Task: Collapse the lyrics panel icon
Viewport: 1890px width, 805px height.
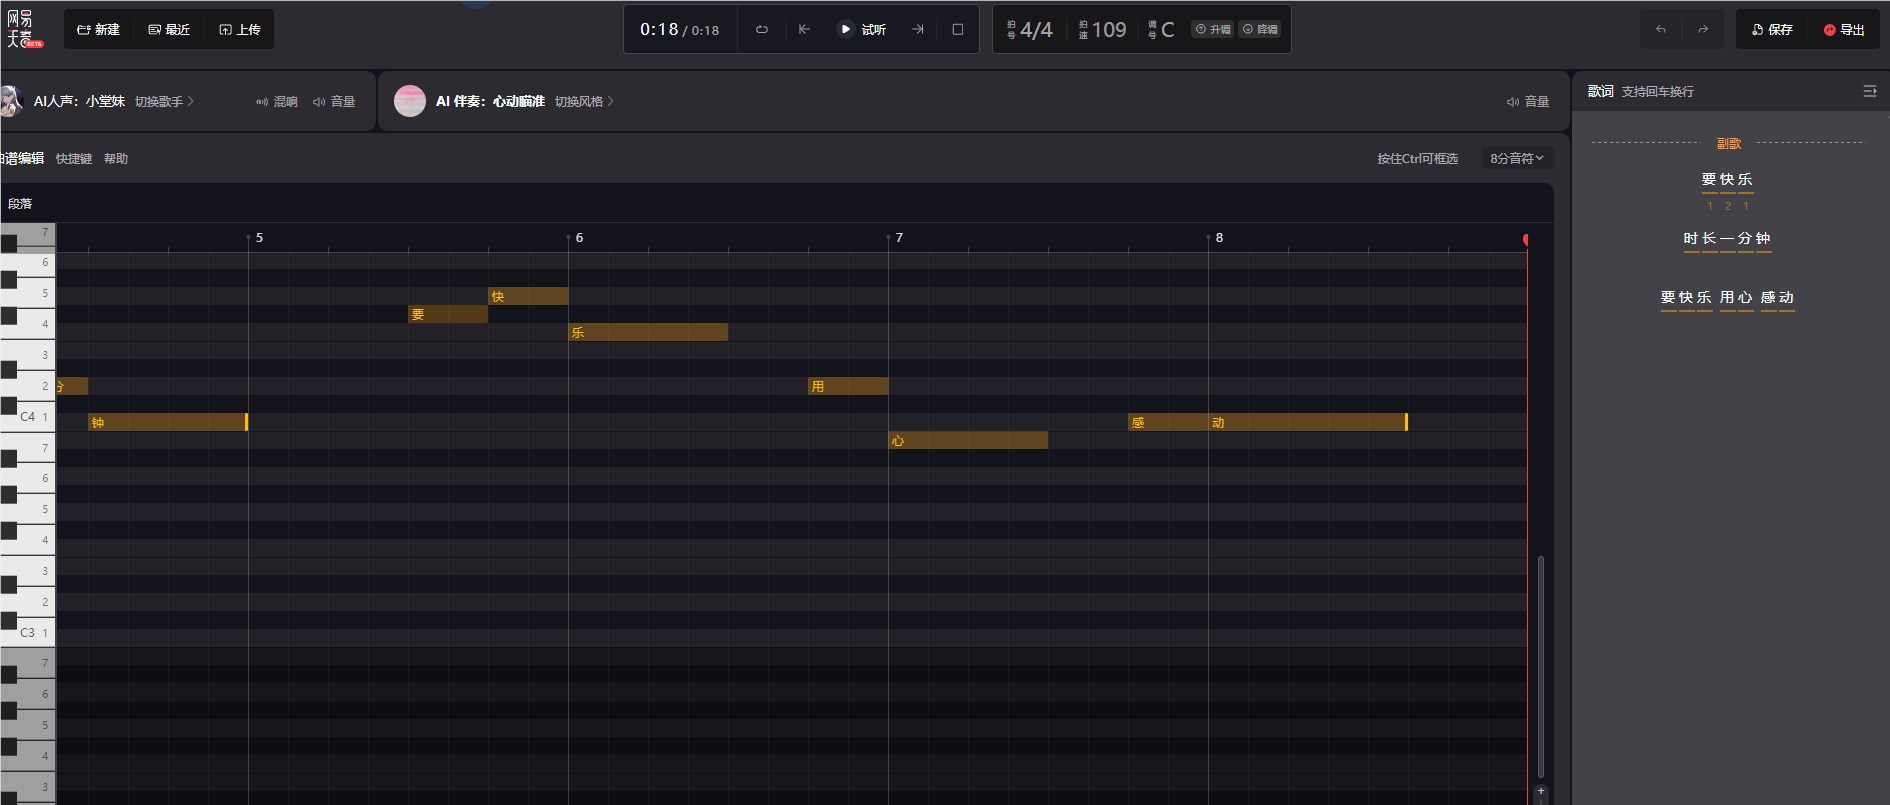Action: click(1869, 91)
